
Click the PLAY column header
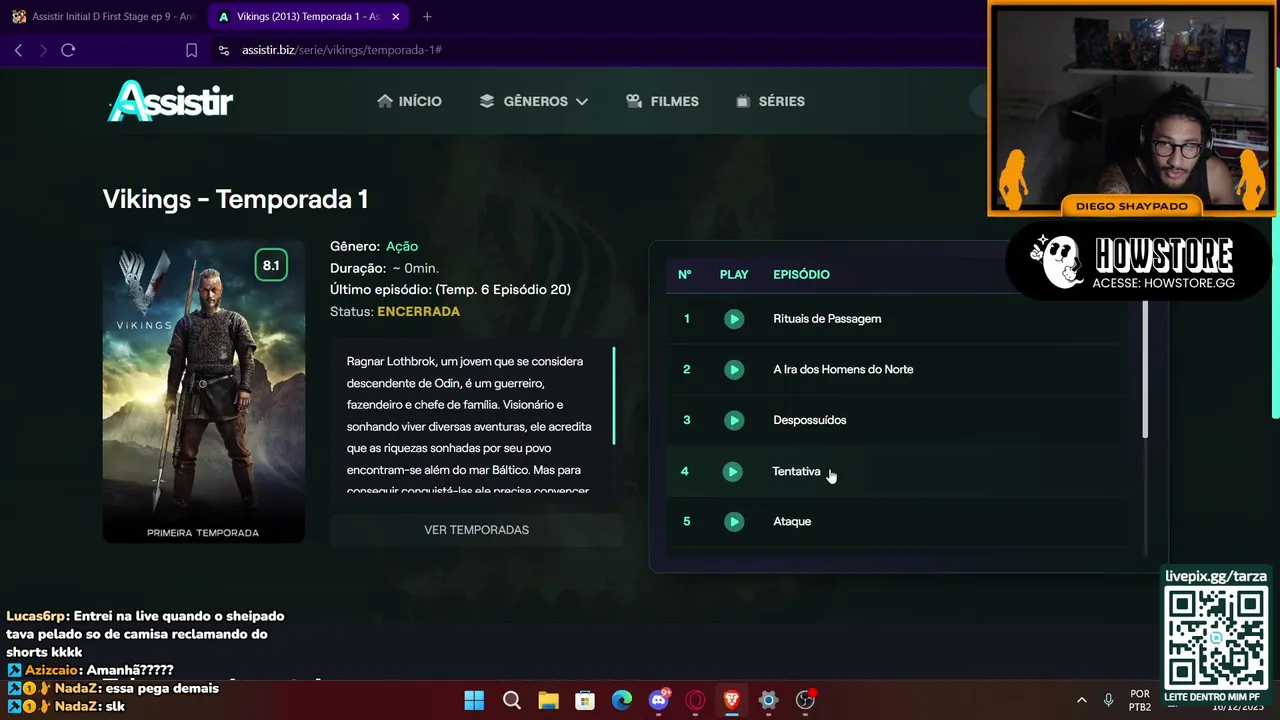[734, 274]
